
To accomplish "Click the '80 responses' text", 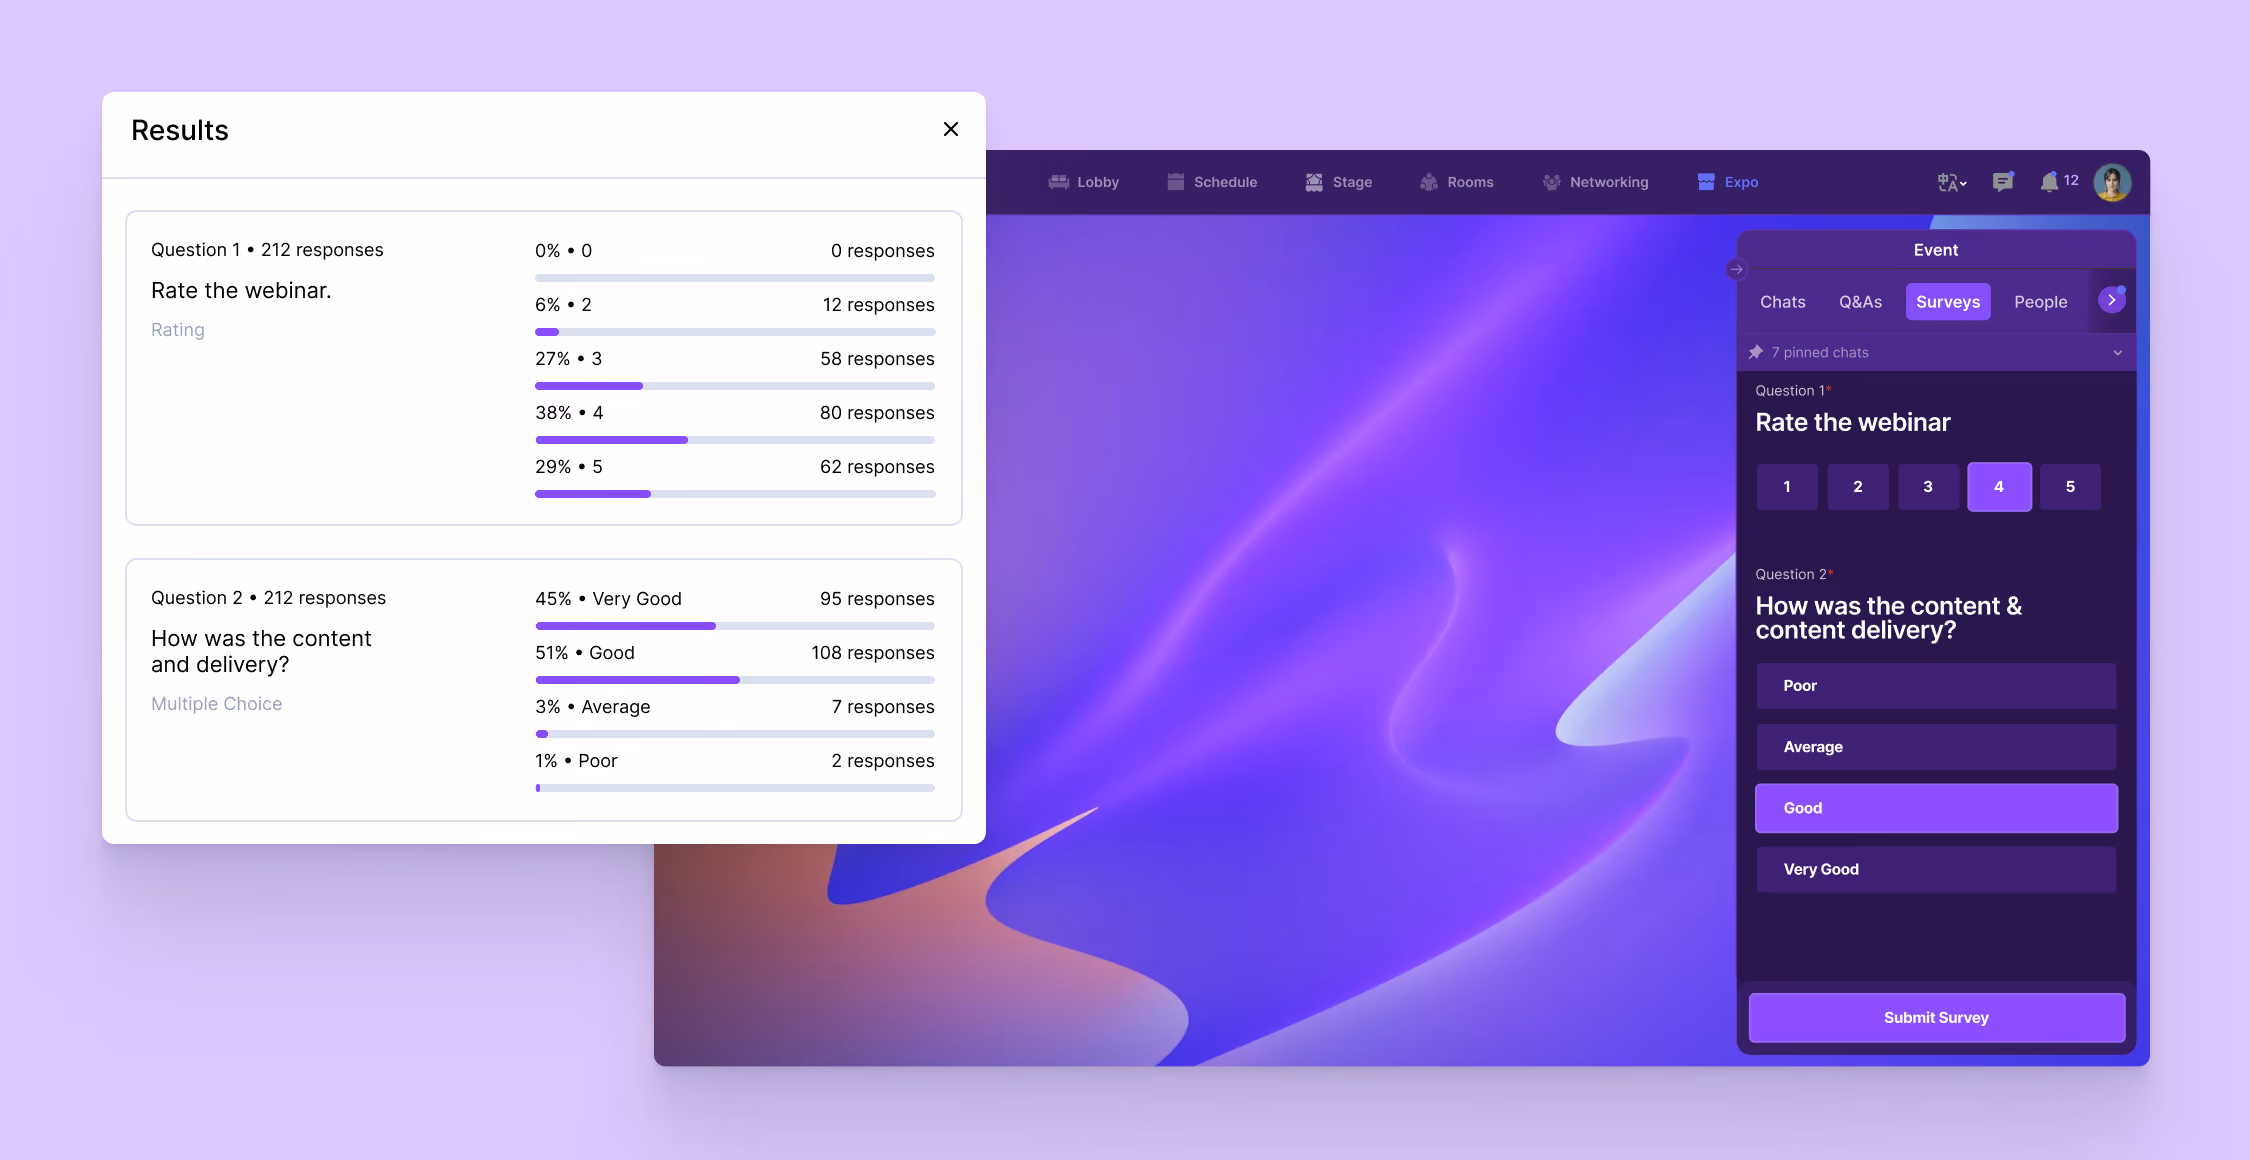I will pyautogui.click(x=877, y=413).
